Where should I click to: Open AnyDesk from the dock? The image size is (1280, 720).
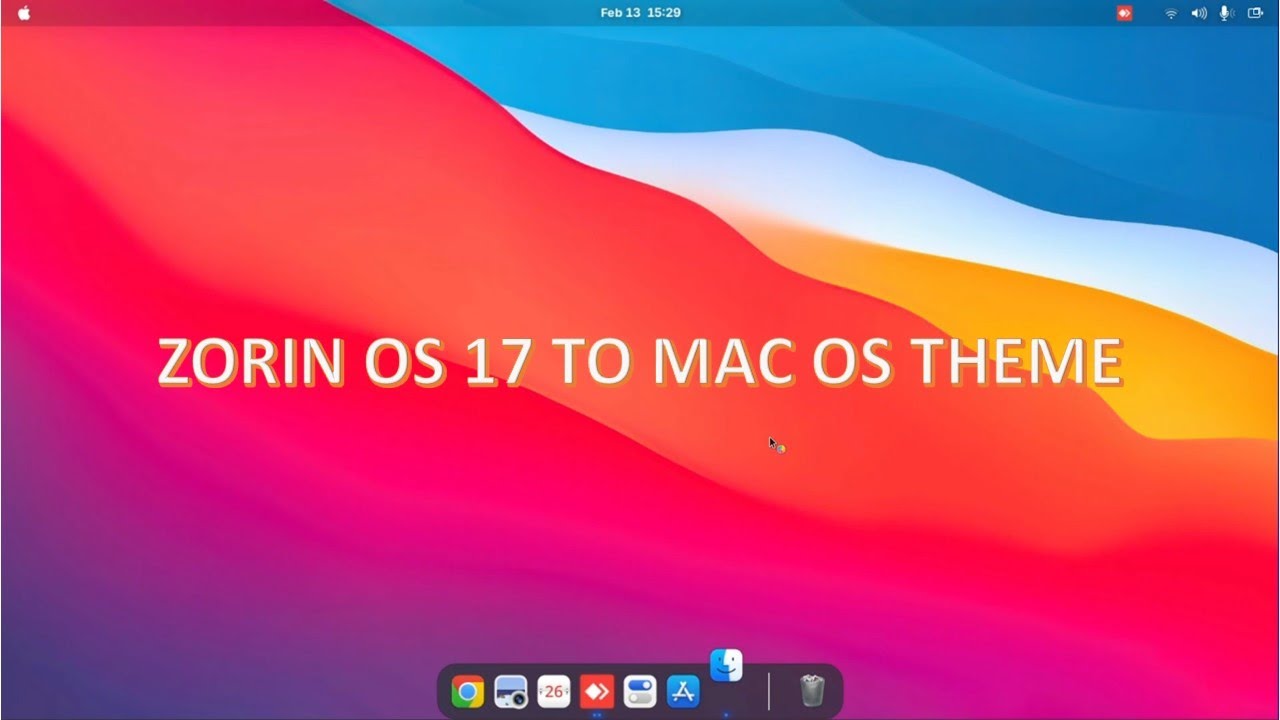pos(597,691)
